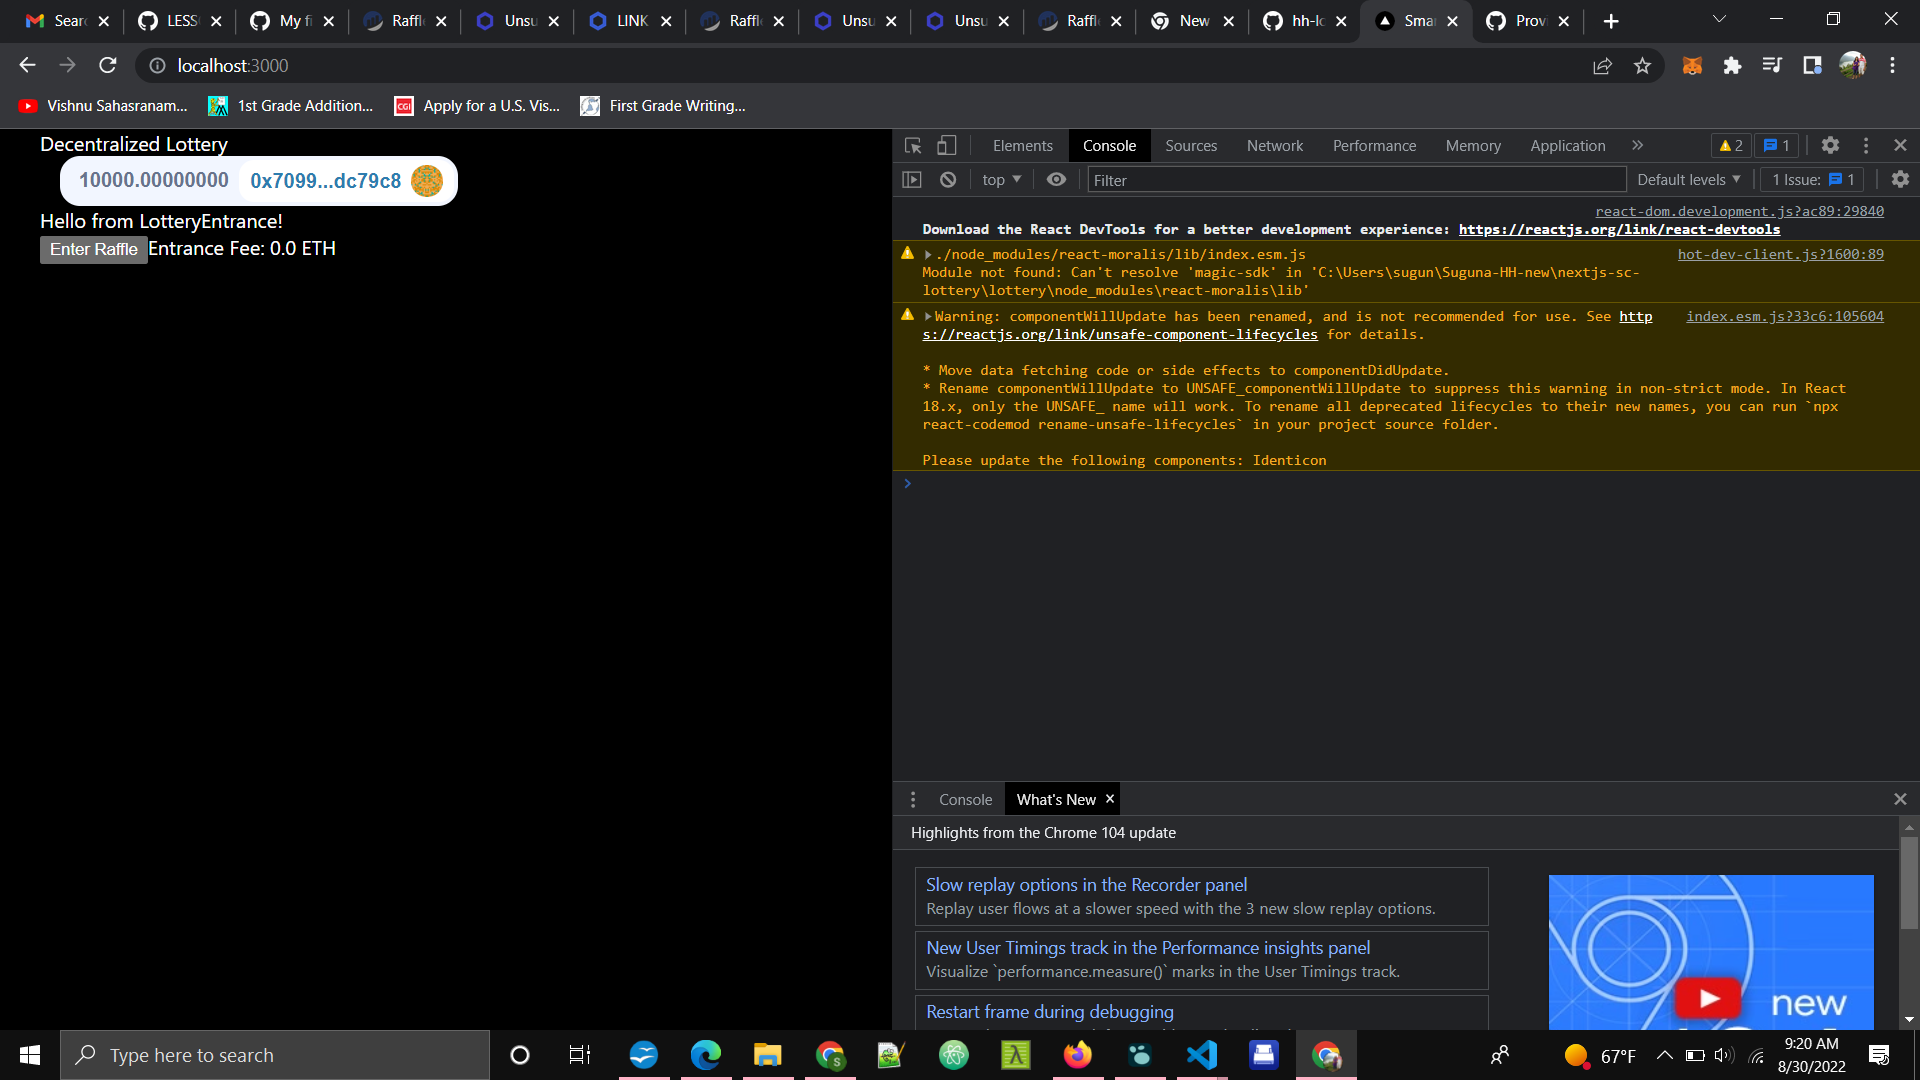1920x1080 pixels.
Task: Click the eye icon to create live expression
Action: pyautogui.click(x=1056, y=179)
